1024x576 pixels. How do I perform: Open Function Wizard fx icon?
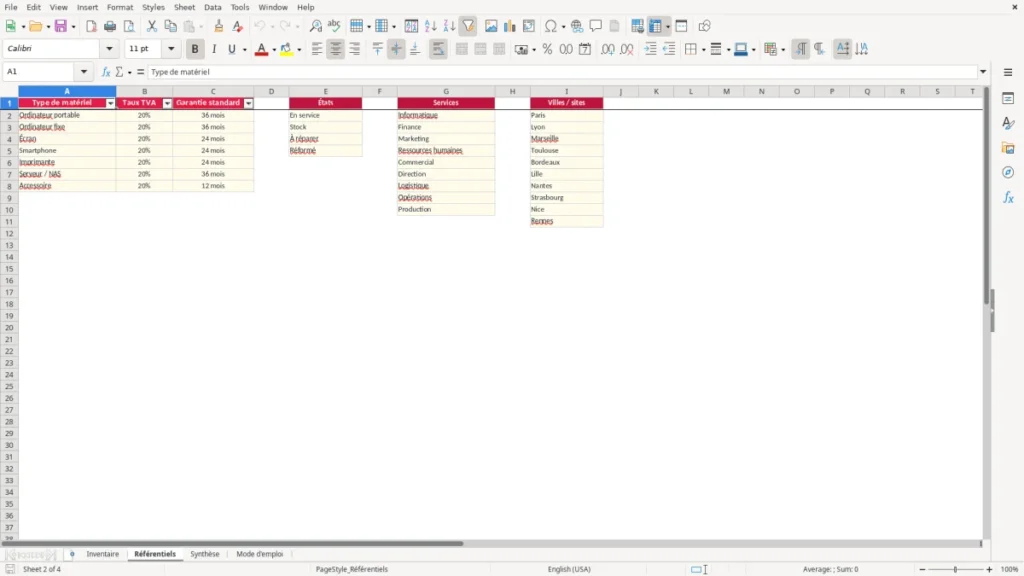(x=106, y=72)
